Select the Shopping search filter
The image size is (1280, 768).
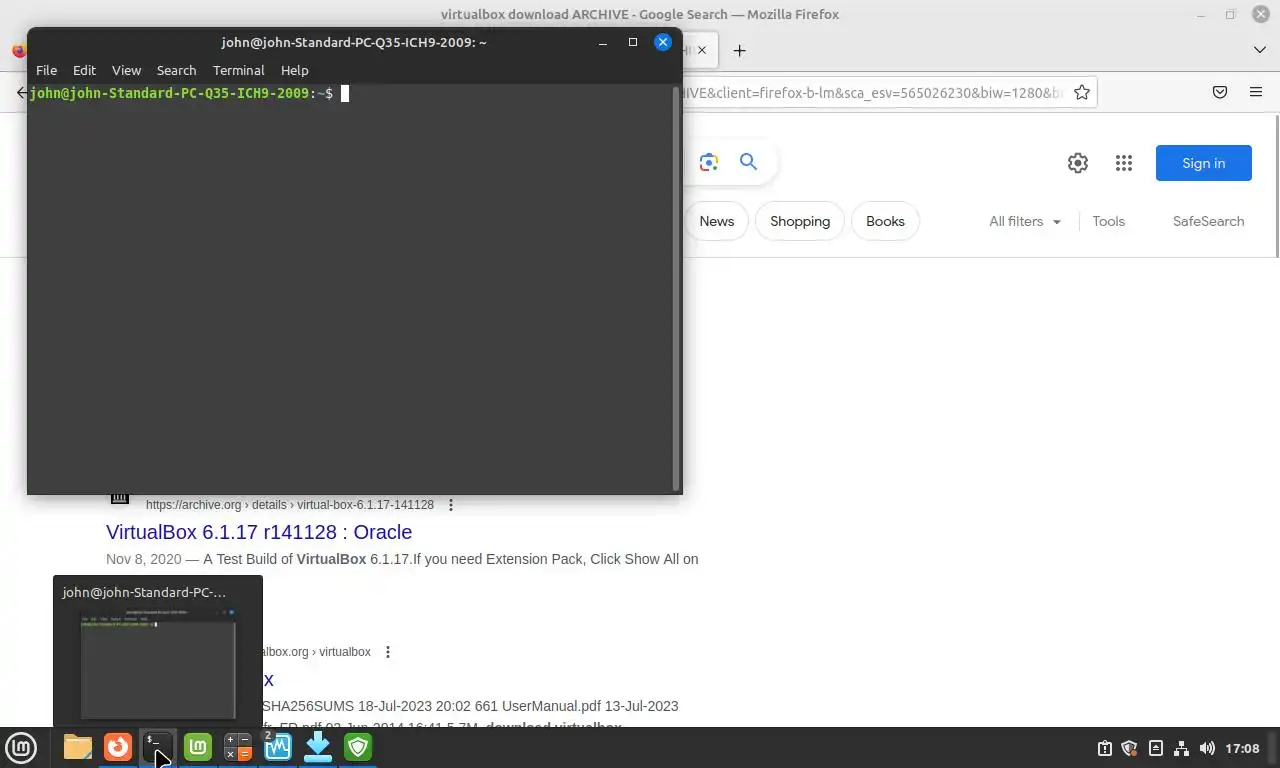[800, 221]
